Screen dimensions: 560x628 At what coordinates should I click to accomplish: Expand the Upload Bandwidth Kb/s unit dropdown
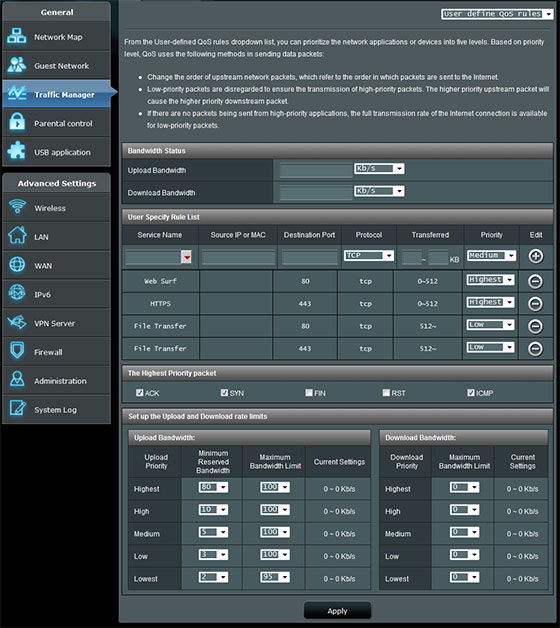tap(379, 169)
